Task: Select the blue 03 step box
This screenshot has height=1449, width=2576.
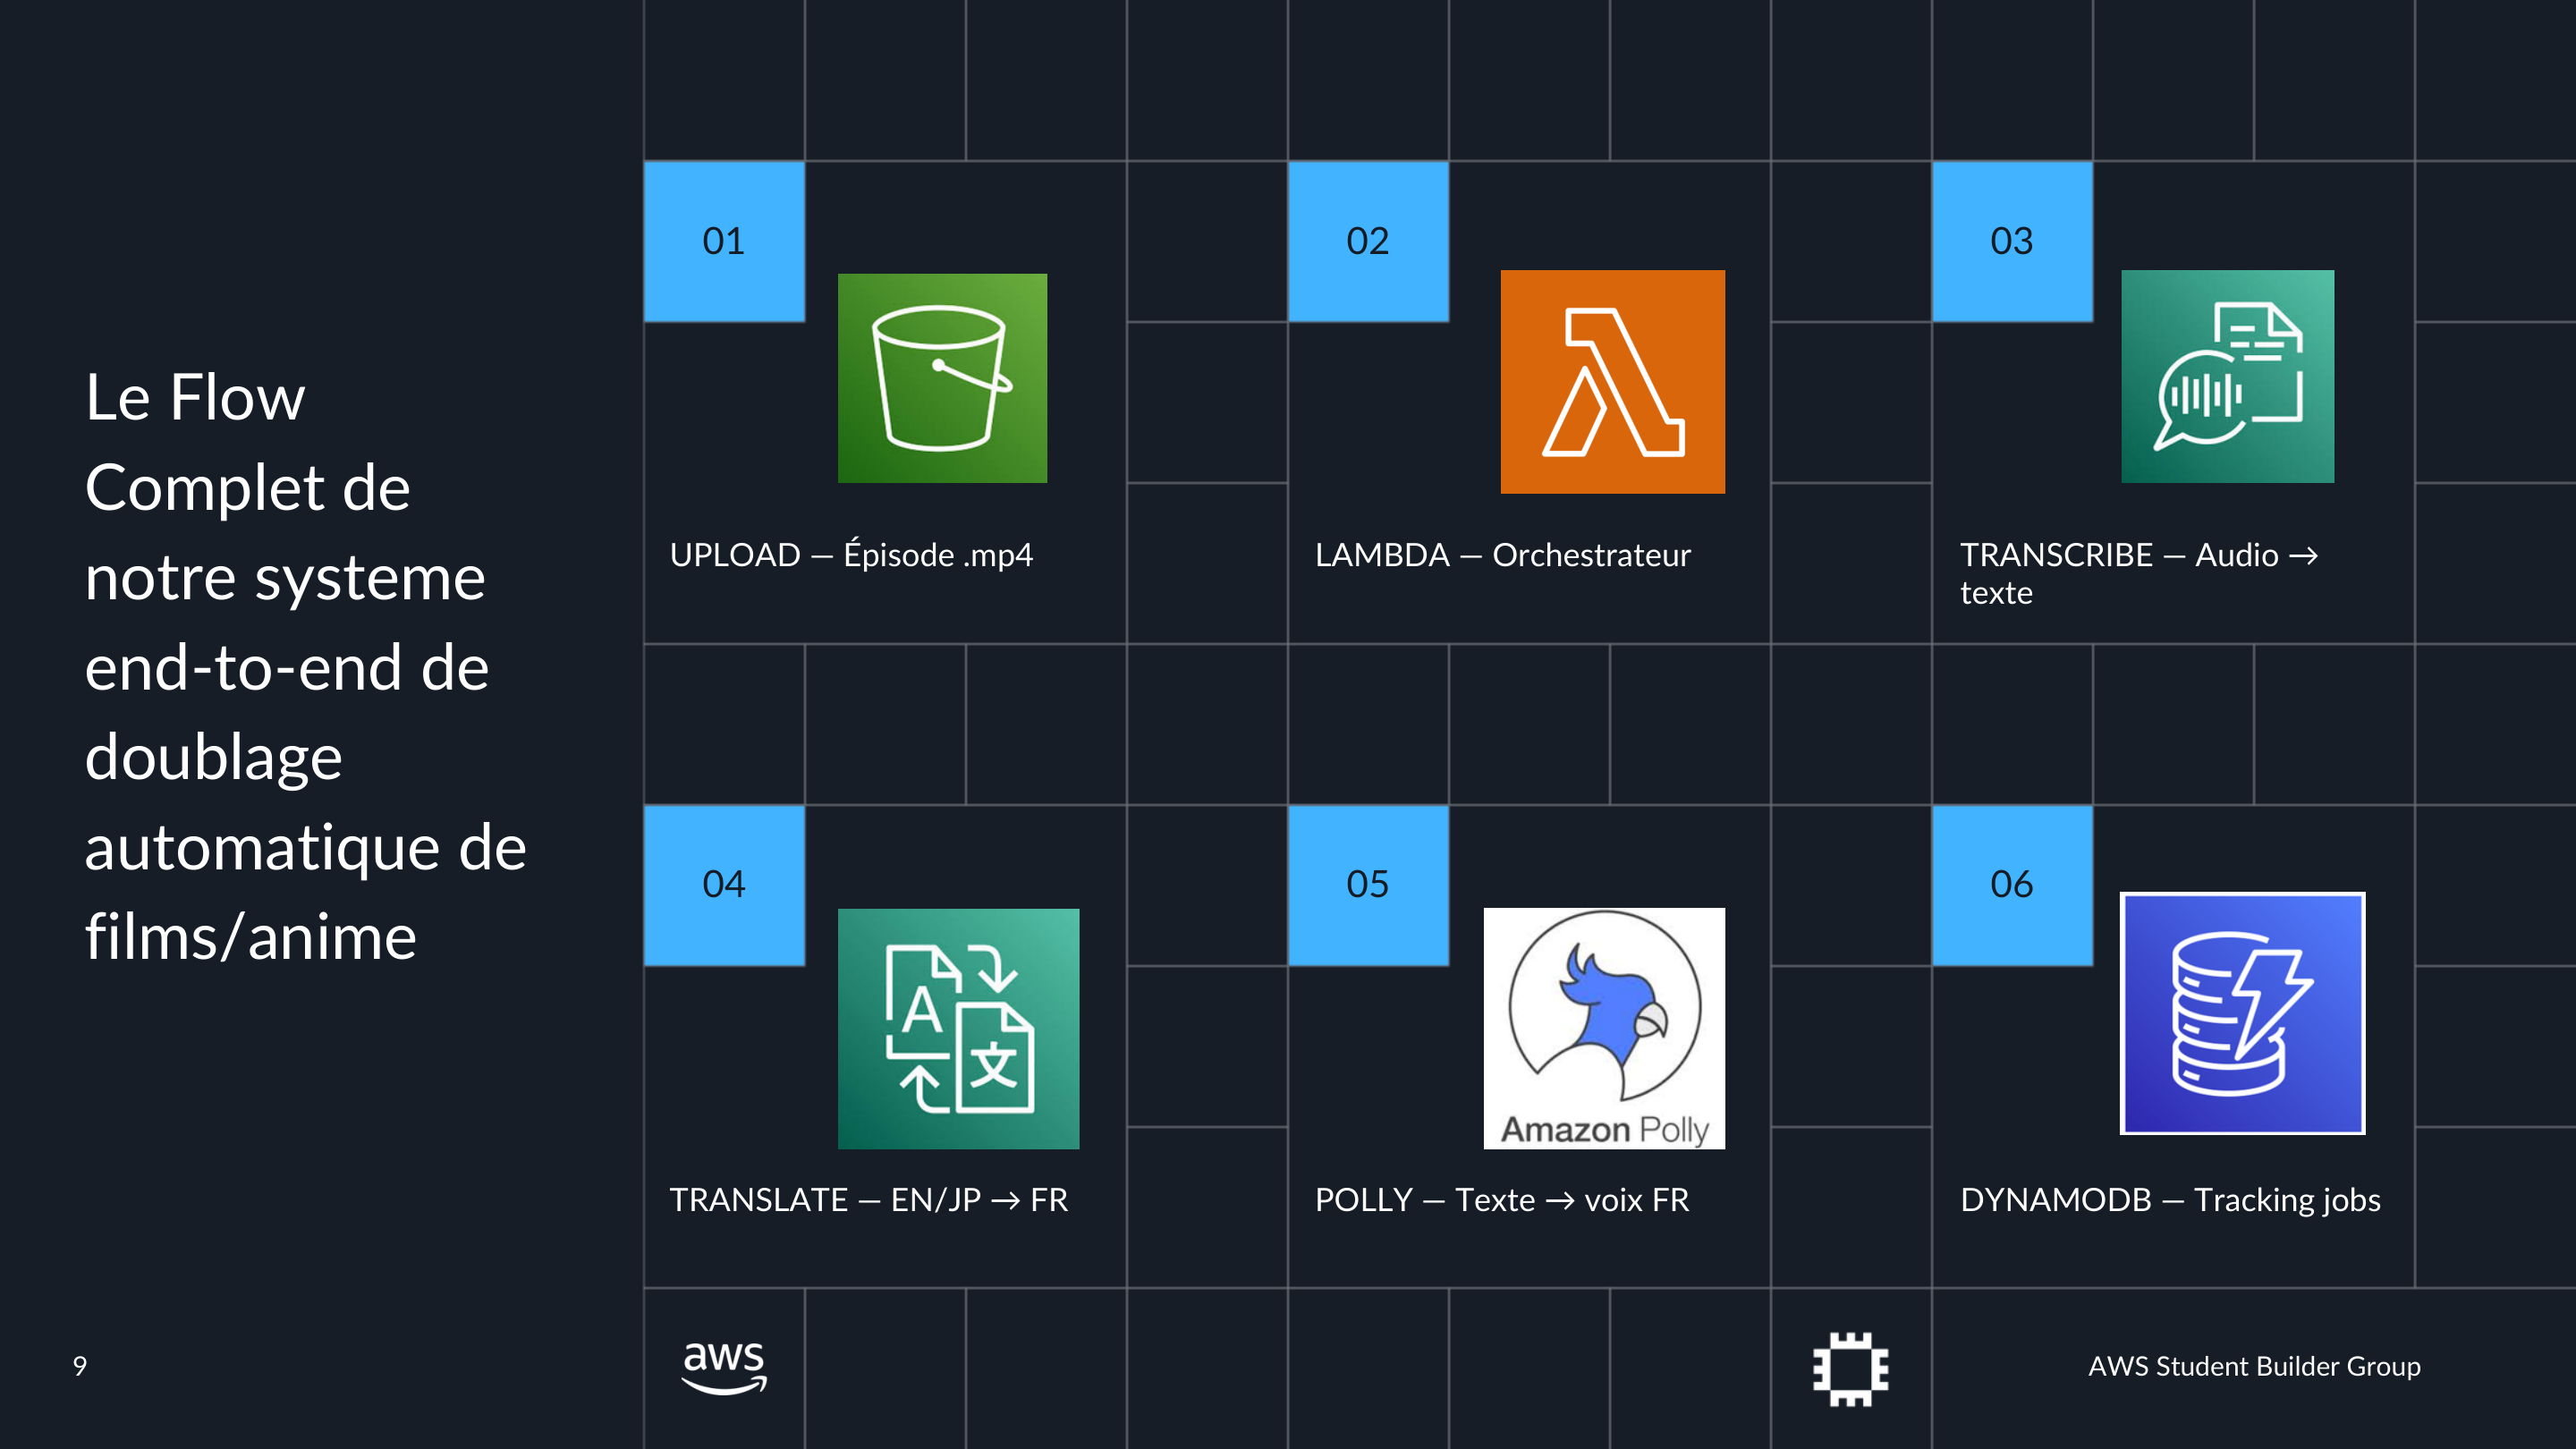Action: 2012,241
